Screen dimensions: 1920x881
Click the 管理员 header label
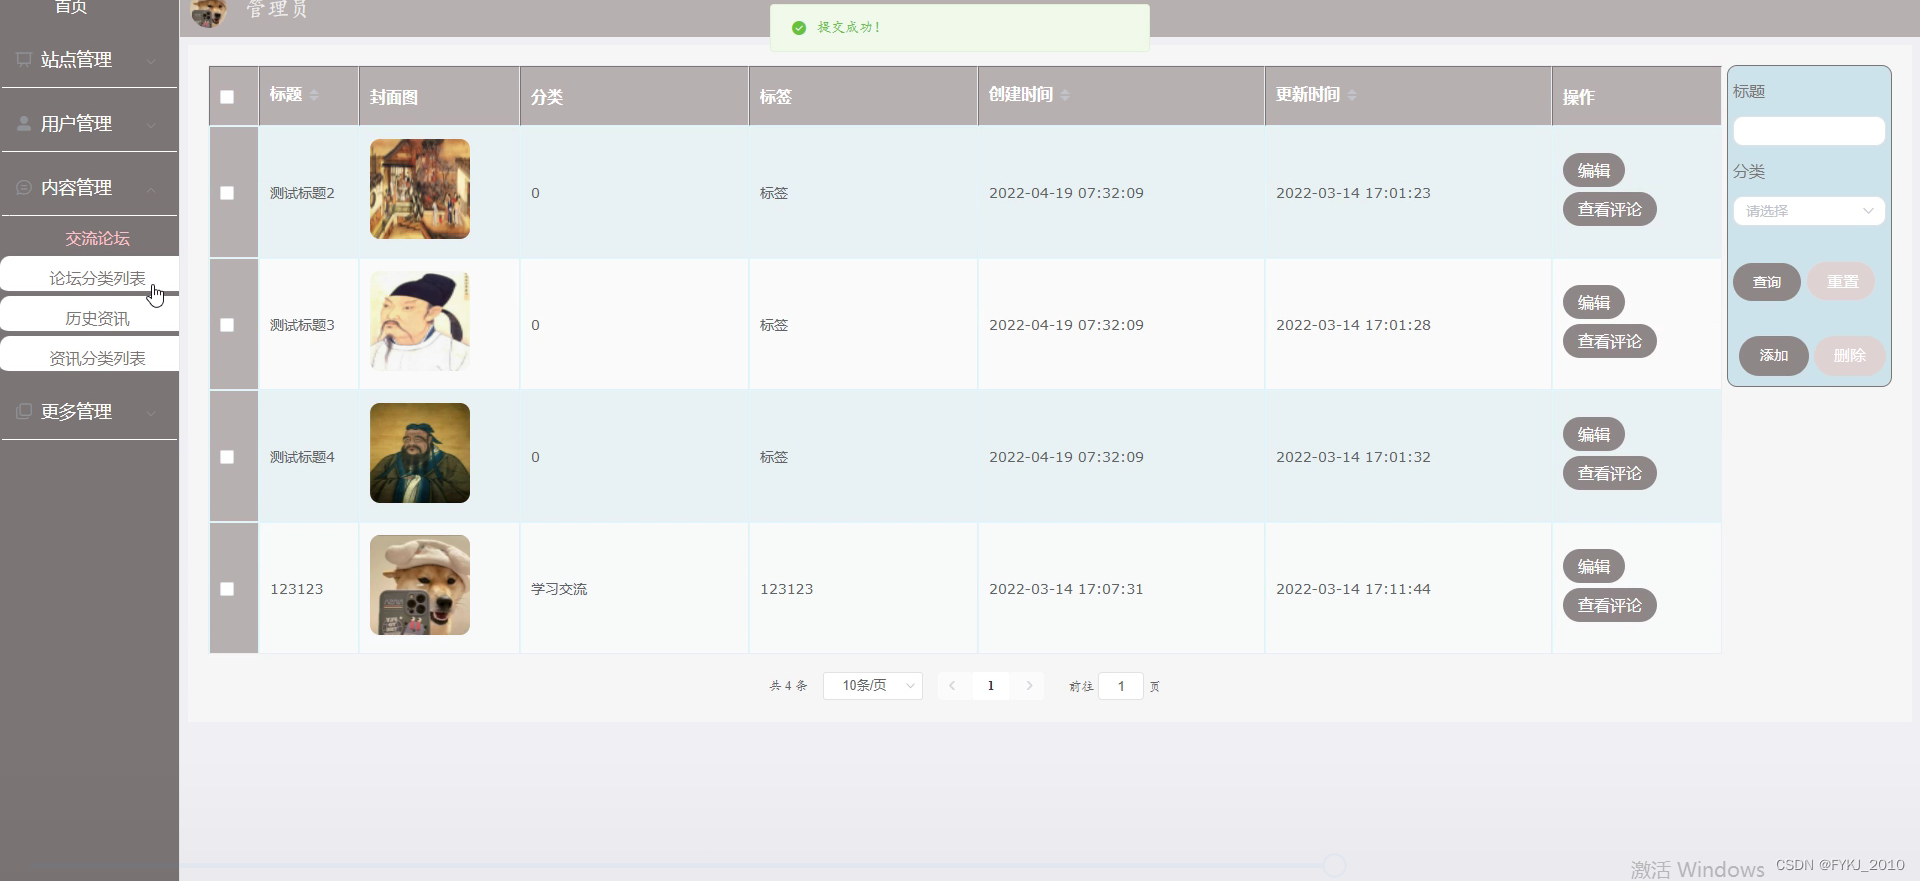pos(277,9)
